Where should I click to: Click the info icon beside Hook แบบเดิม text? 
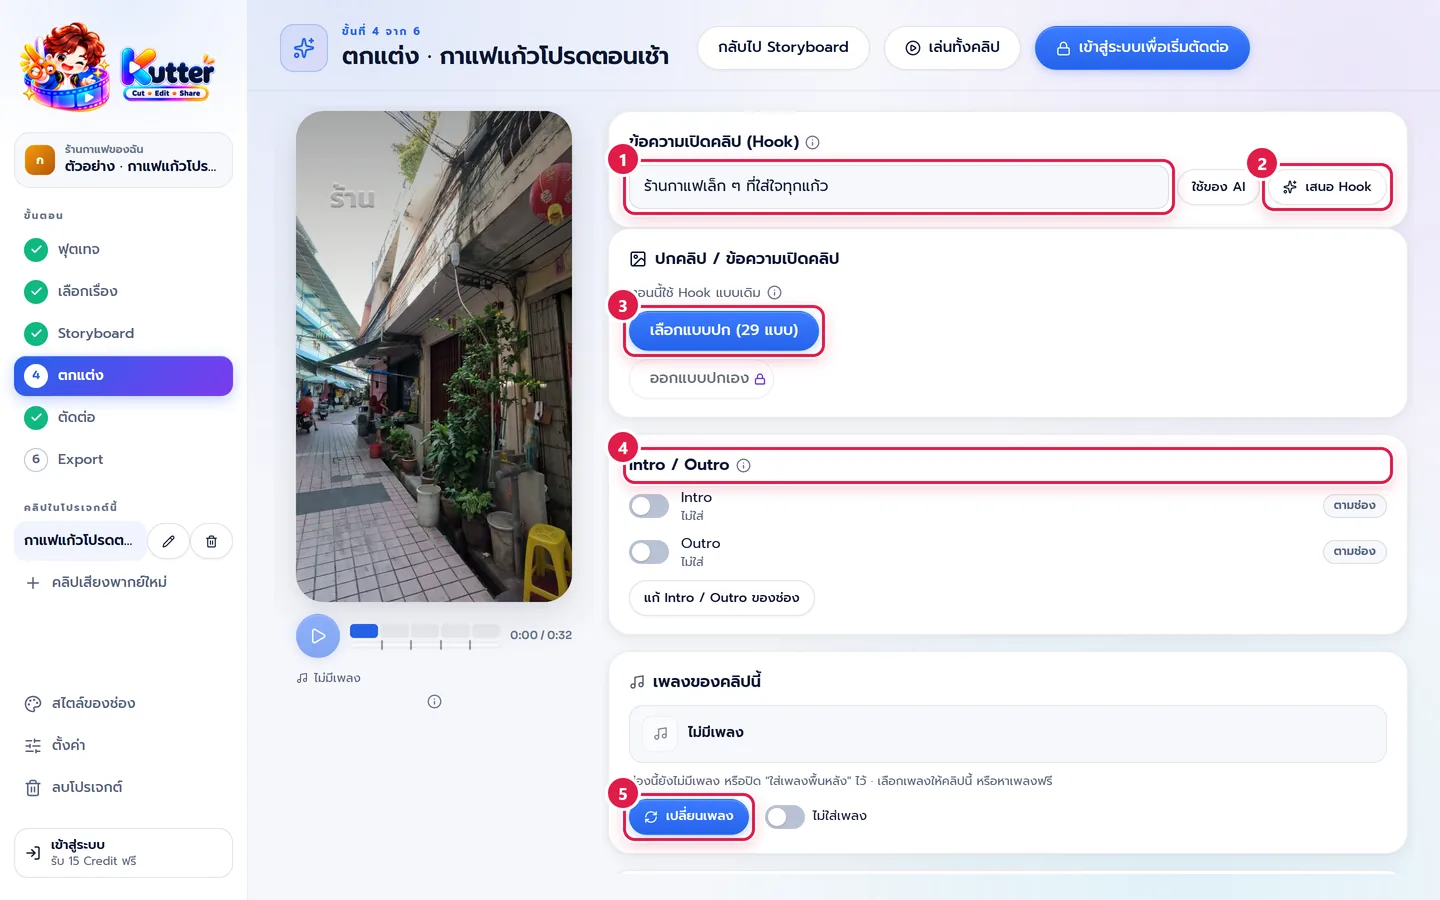click(774, 293)
